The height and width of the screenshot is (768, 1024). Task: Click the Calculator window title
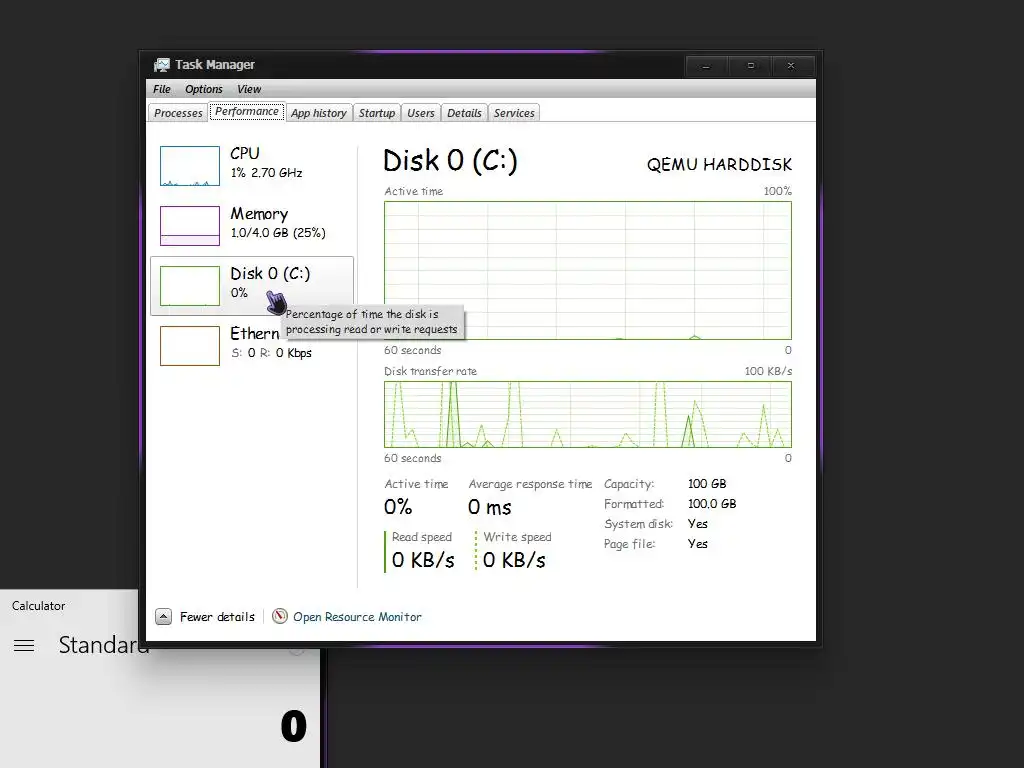(39, 606)
